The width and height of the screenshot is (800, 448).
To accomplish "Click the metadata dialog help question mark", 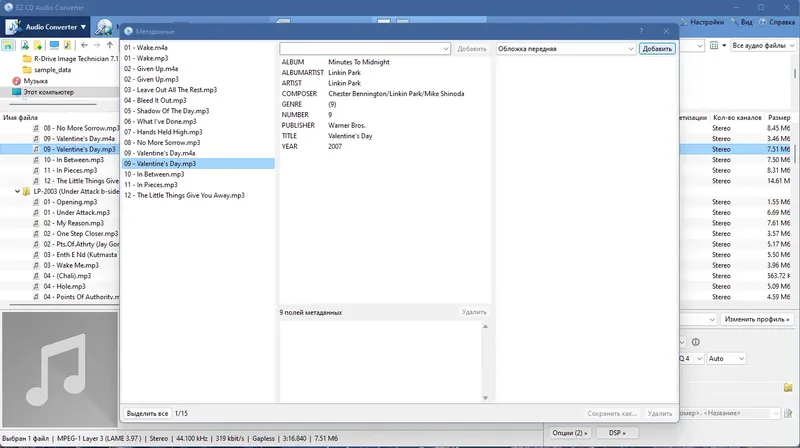I will [641, 32].
